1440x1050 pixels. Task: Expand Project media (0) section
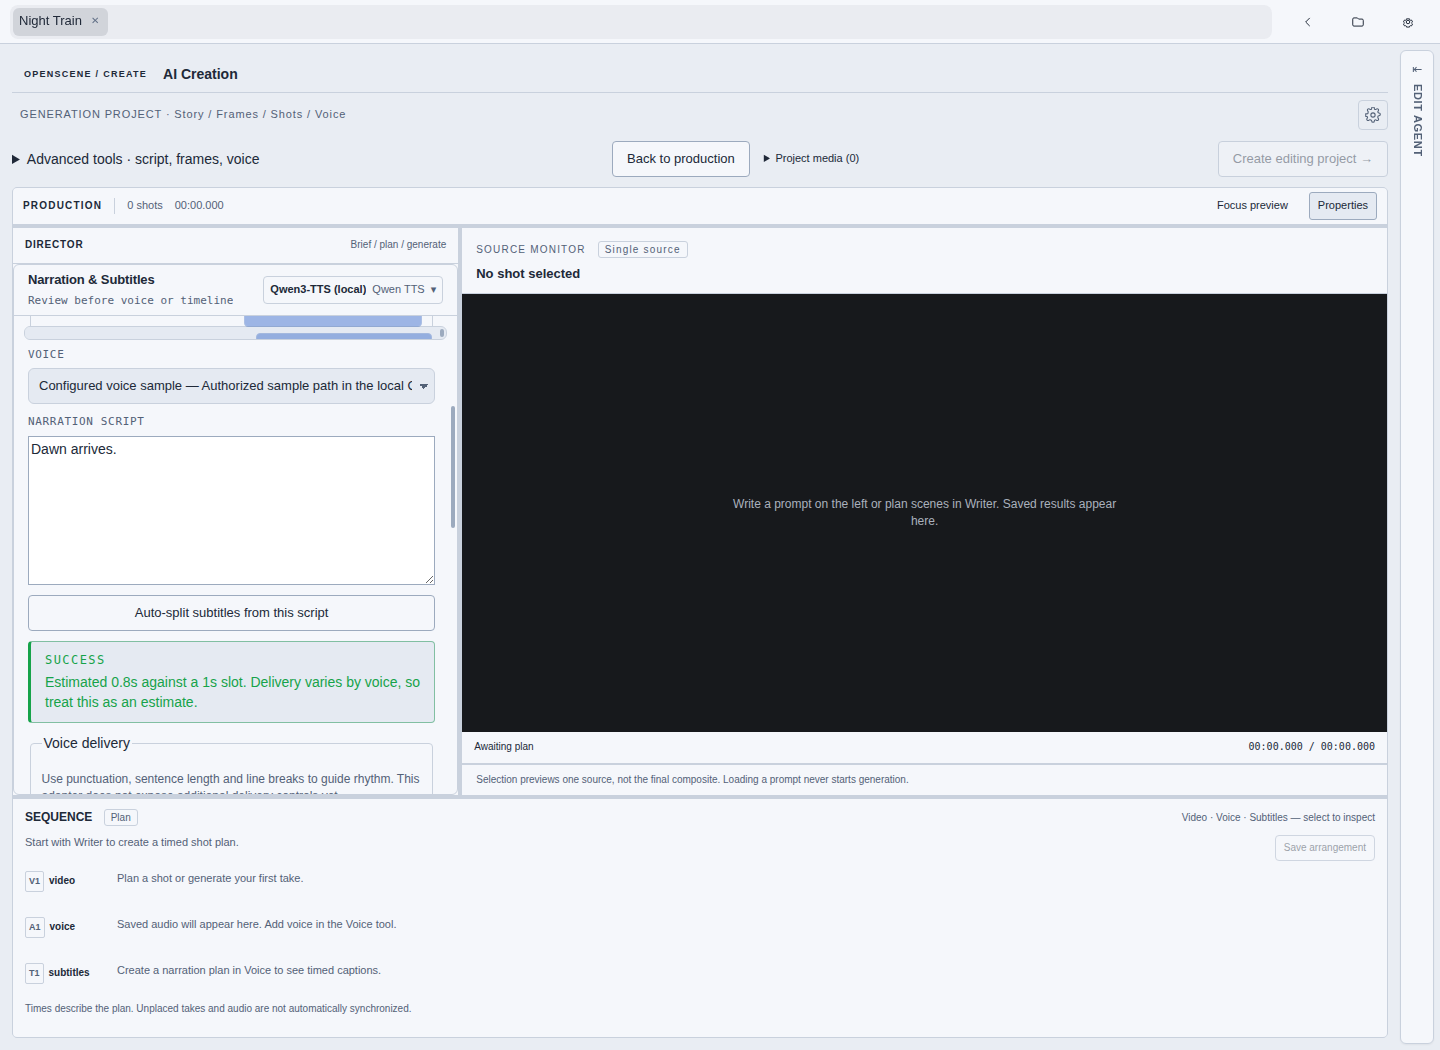point(811,158)
